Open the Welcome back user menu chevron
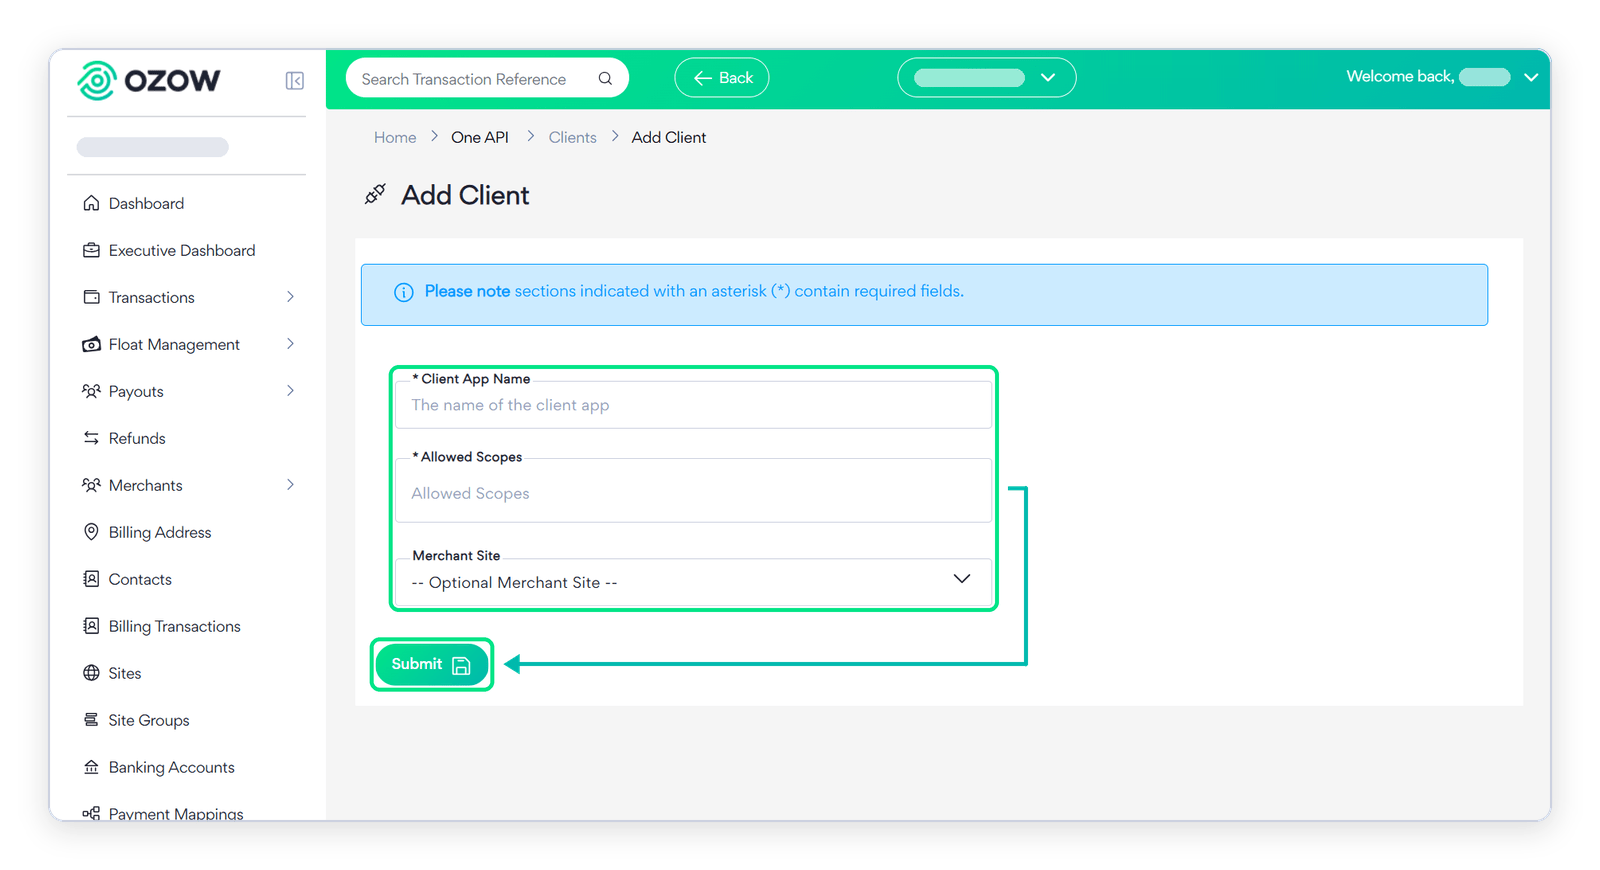This screenshot has height=870, width=1600. pyautogui.click(x=1531, y=77)
